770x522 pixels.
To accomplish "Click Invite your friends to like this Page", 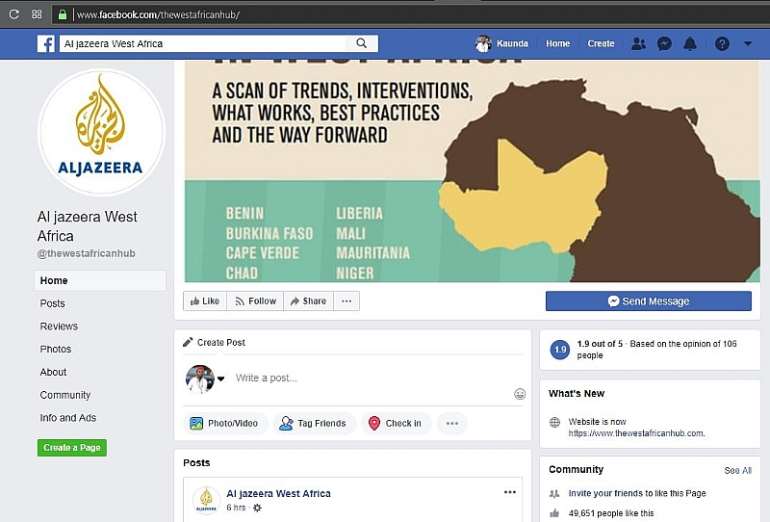I will tap(637, 493).
